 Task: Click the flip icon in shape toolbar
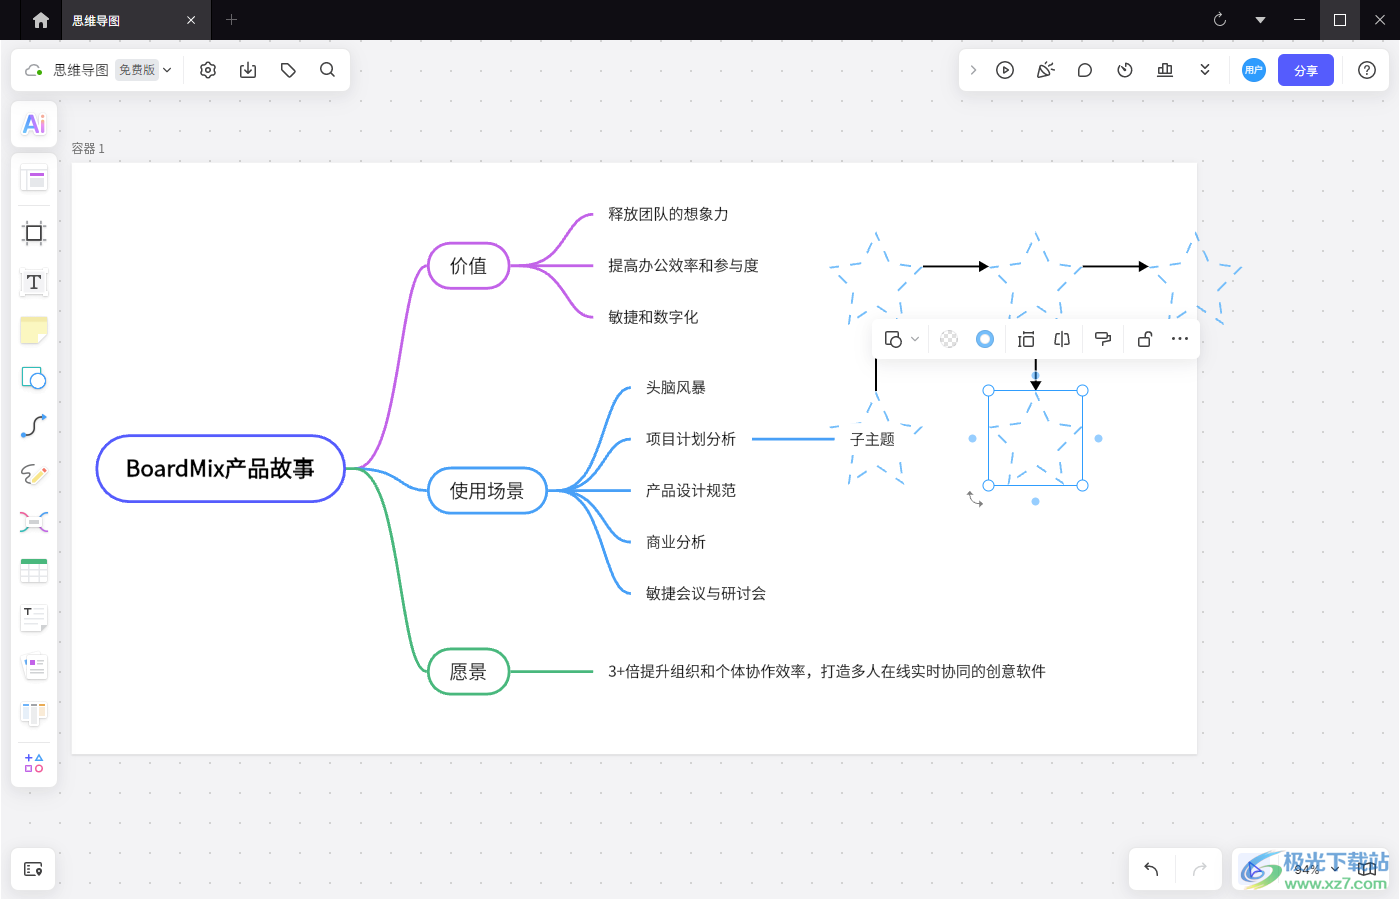1062,339
